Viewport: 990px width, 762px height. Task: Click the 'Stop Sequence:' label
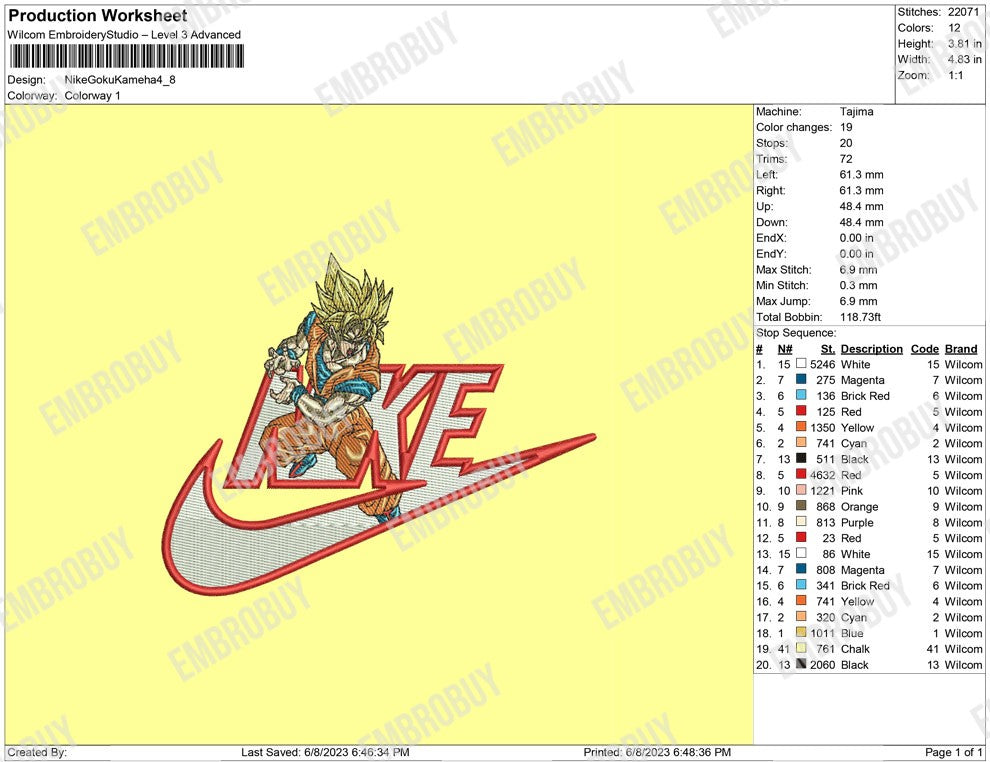(x=796, y=333)
